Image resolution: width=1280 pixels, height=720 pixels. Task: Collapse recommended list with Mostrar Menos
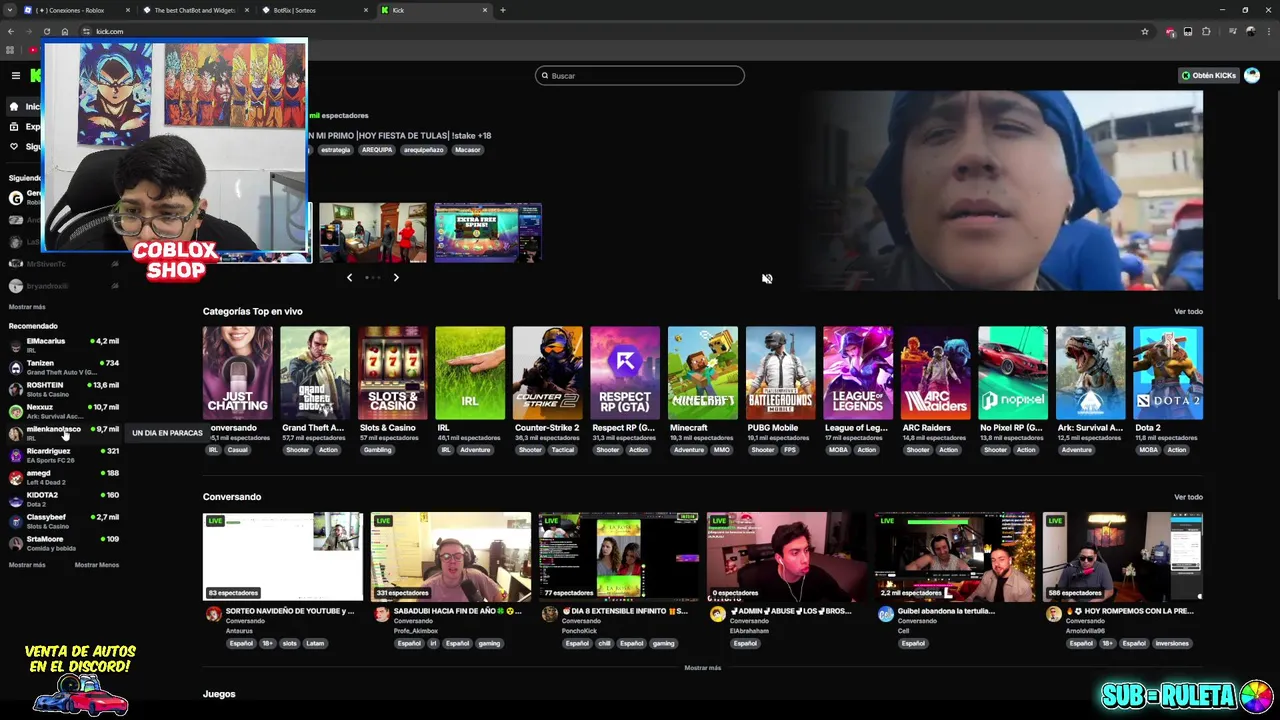click(x=97, y=565)
